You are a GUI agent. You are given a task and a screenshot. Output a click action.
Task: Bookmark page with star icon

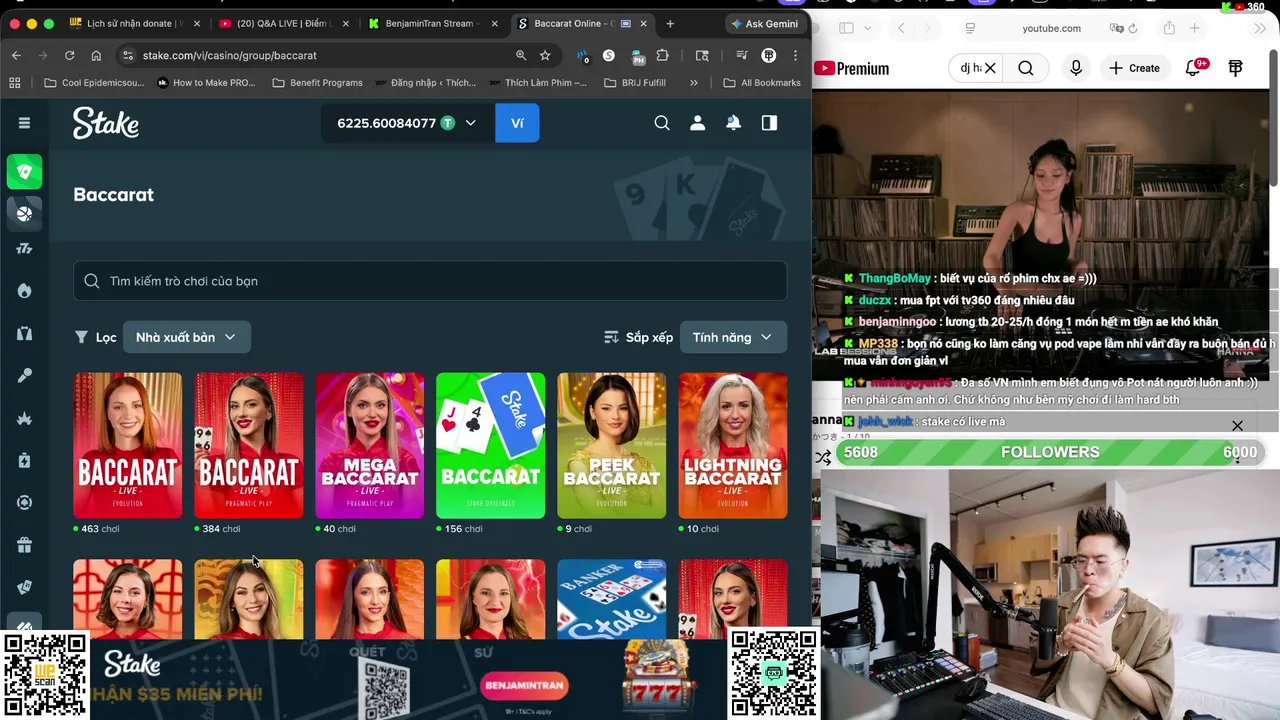[x=545, y=55]
